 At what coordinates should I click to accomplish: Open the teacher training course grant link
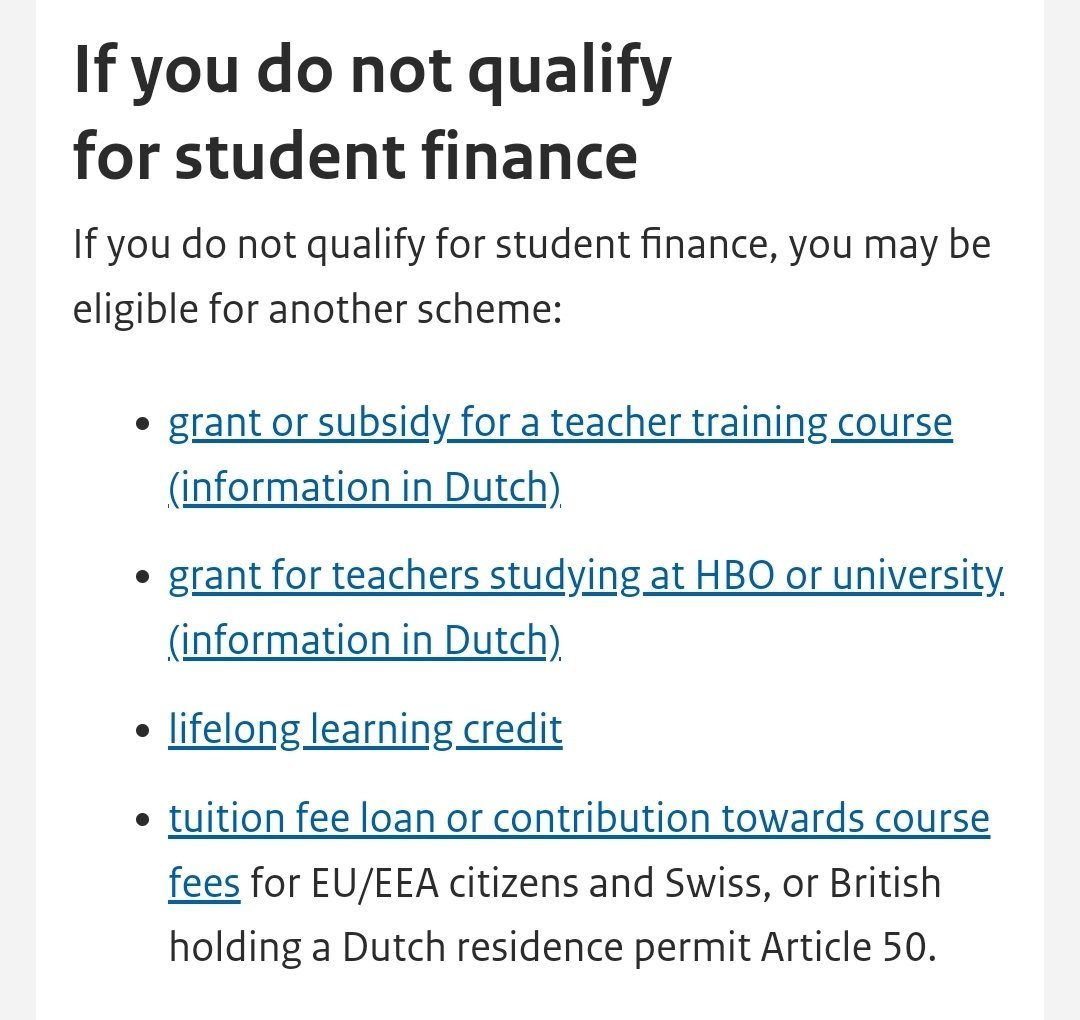[560, 423]
